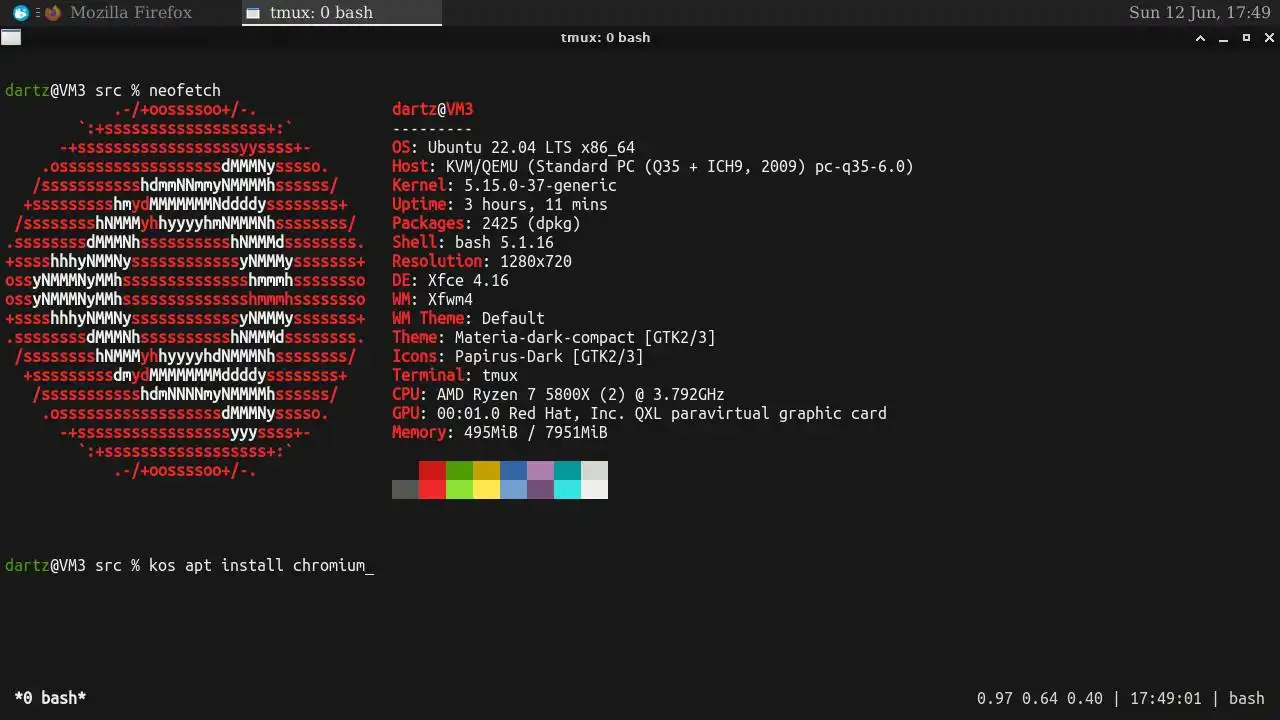Click the Packages line 2425 (dpkg)

pos(486,223)
